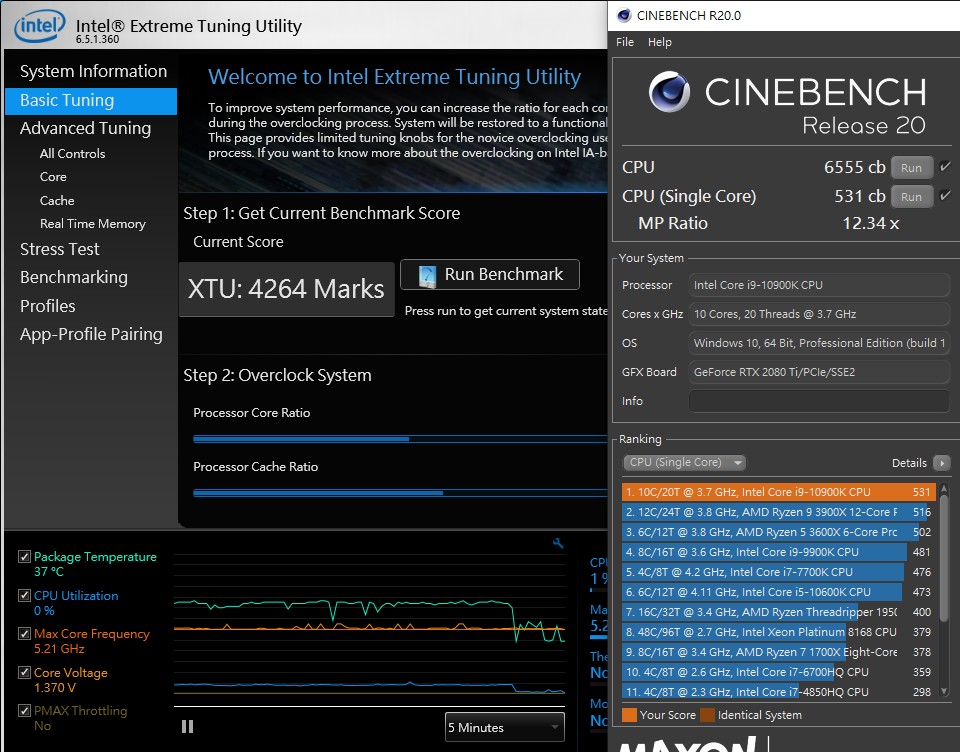The image size is (960, 752).
Task: Click the Cinebench sphere logo
Action: pyautogui.click(x=669, y=92)
